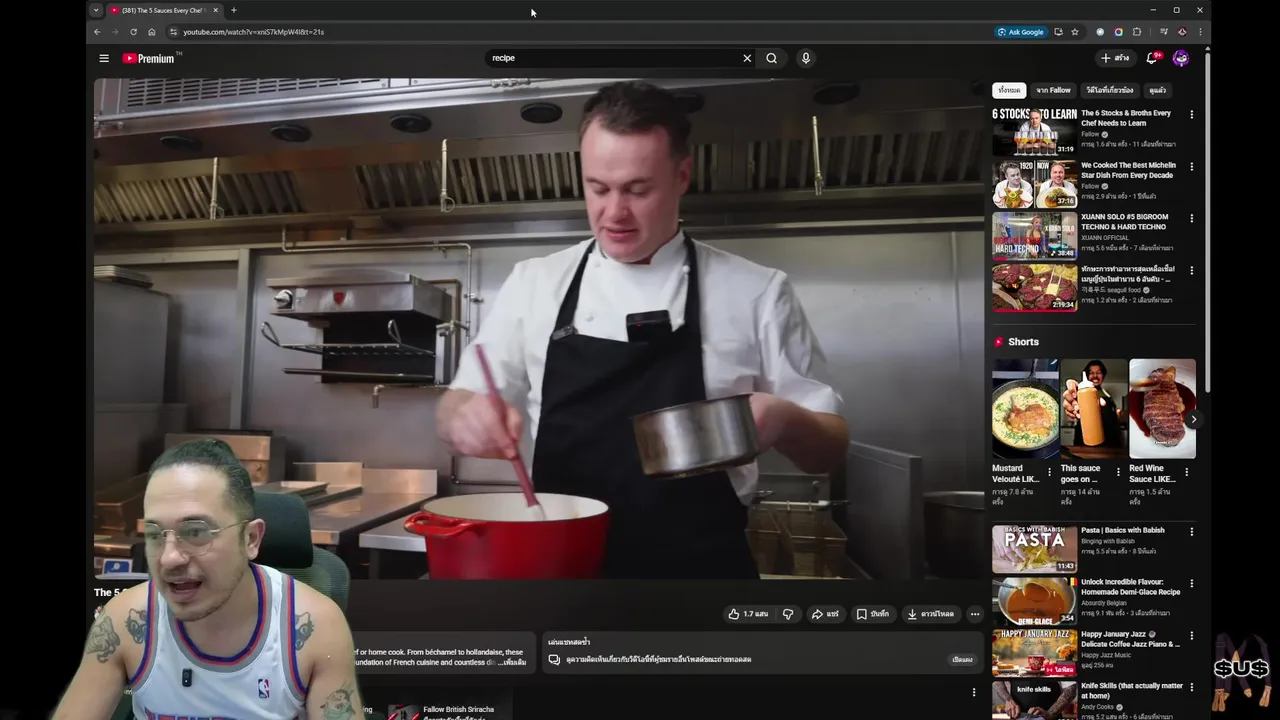Play the 'This sauce goes on' short
The width and height of the screenshot is (1280, 720).
1093,408
